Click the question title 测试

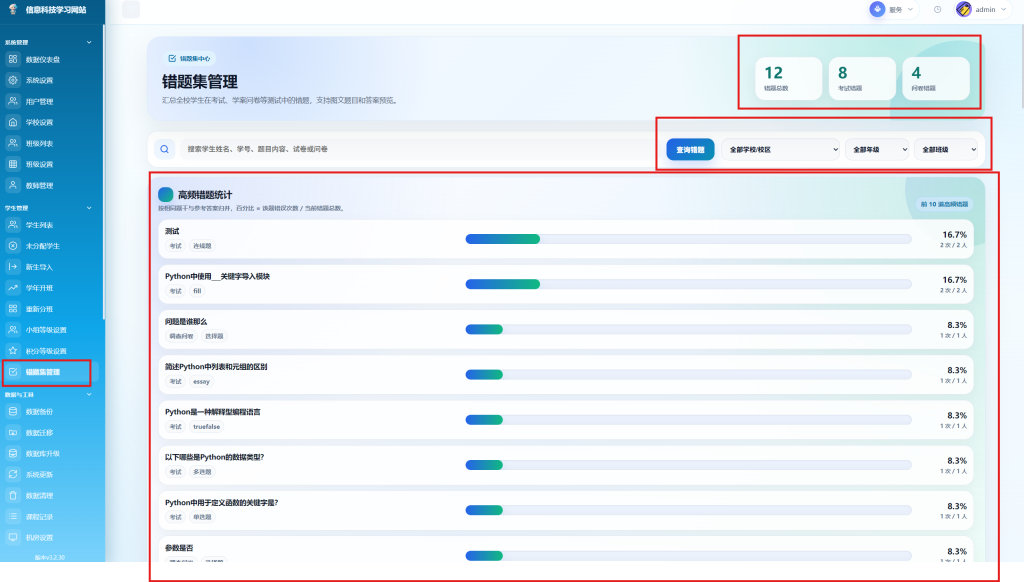(x=172, y=231)
